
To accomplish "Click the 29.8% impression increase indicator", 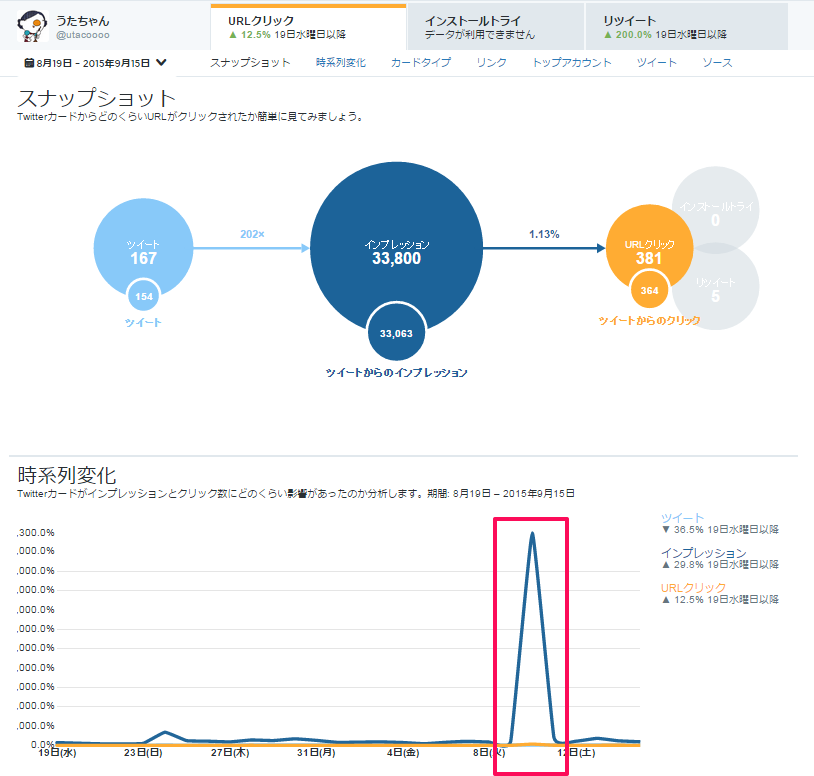I will (x=720, y=565).
